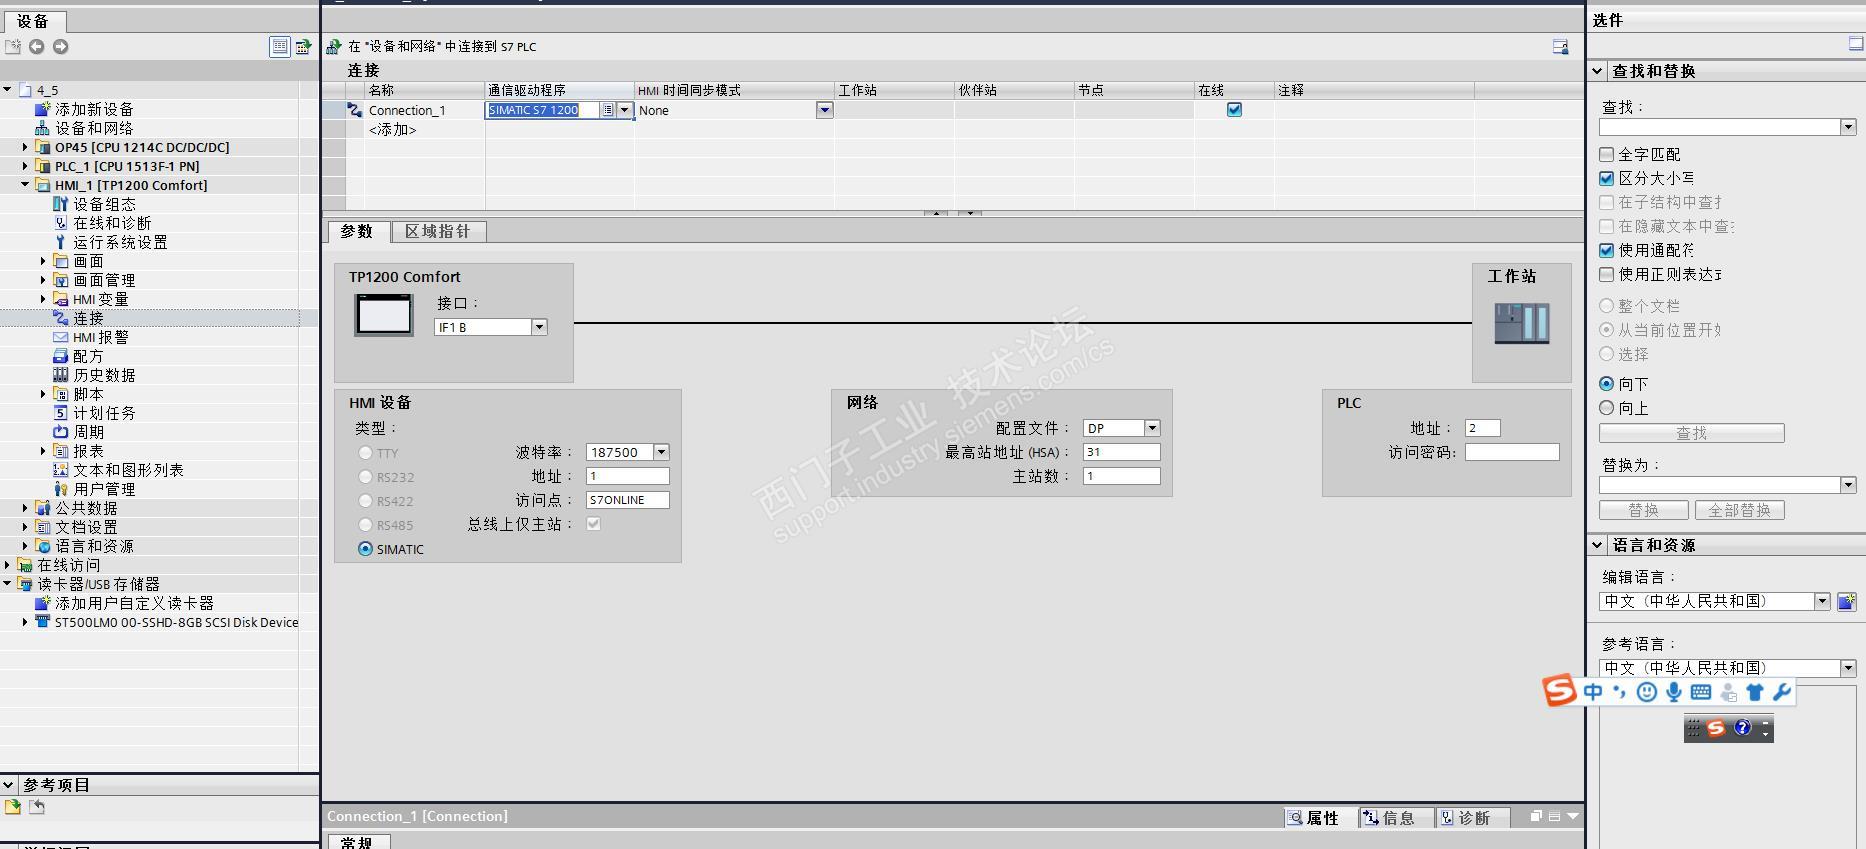
Task: Open the Sogou skin shirt icon
Action: click(x=1755, y=692)
